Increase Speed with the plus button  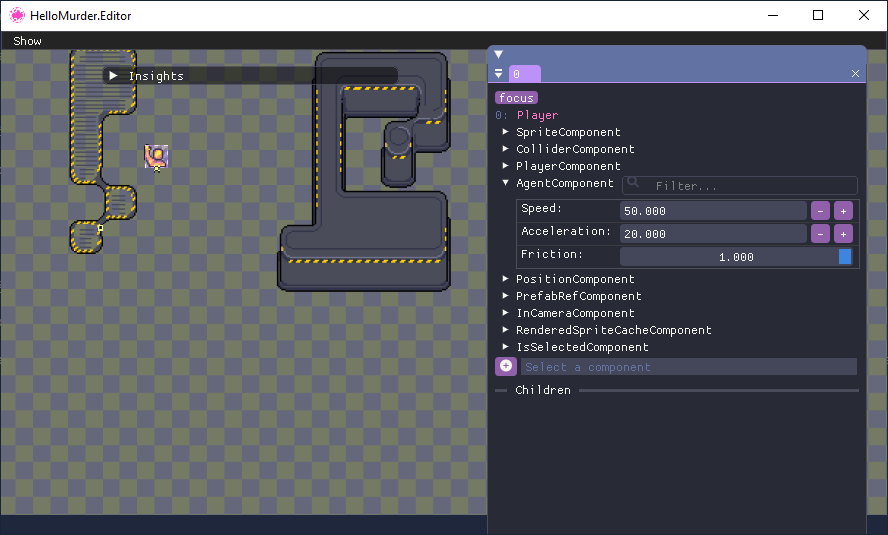point(843,211)
